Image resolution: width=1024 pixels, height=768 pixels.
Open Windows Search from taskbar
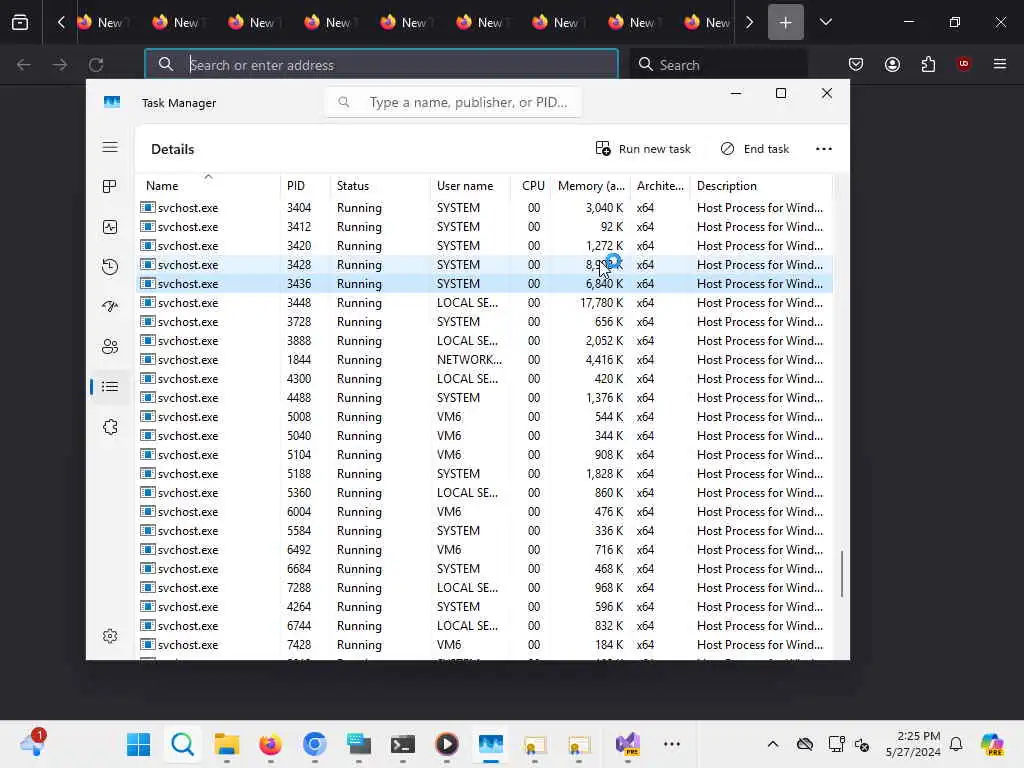pyautogui.click(x=182, y=744)
